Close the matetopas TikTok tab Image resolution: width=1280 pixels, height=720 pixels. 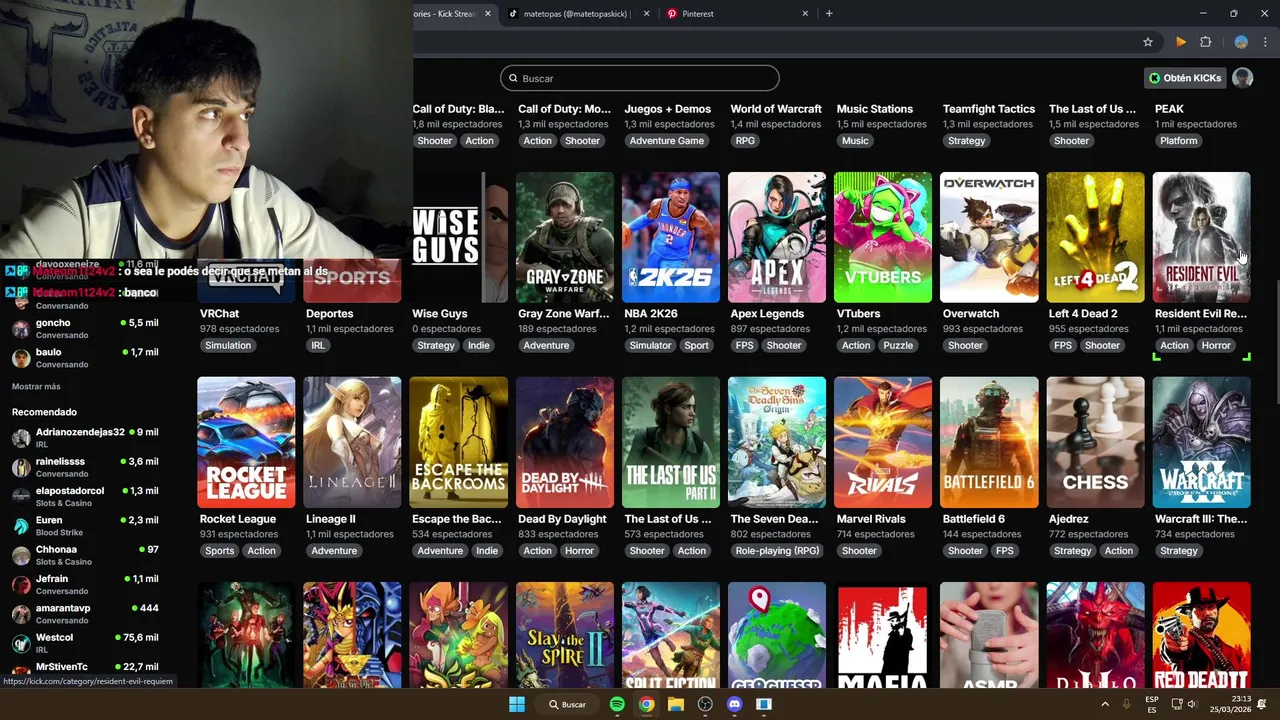coord(646,14)
